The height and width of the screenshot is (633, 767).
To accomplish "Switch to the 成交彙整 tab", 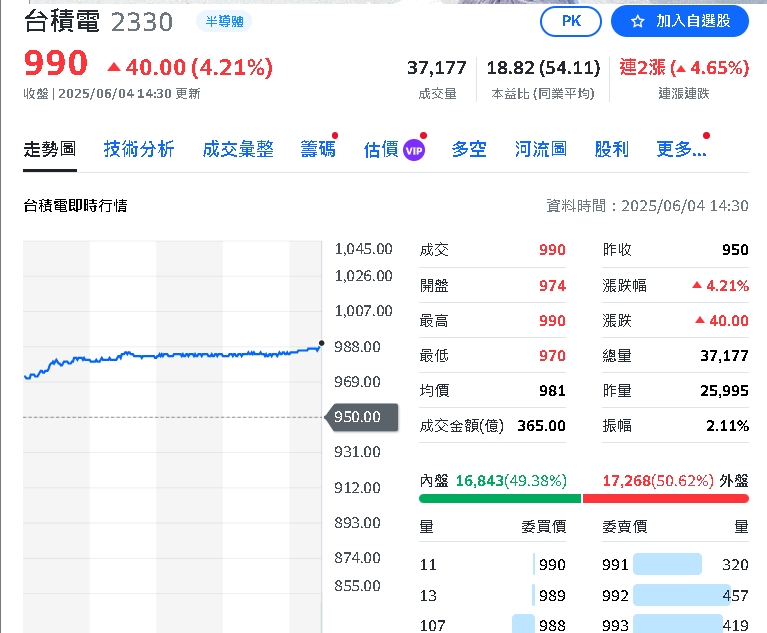I will click(238, 149).
